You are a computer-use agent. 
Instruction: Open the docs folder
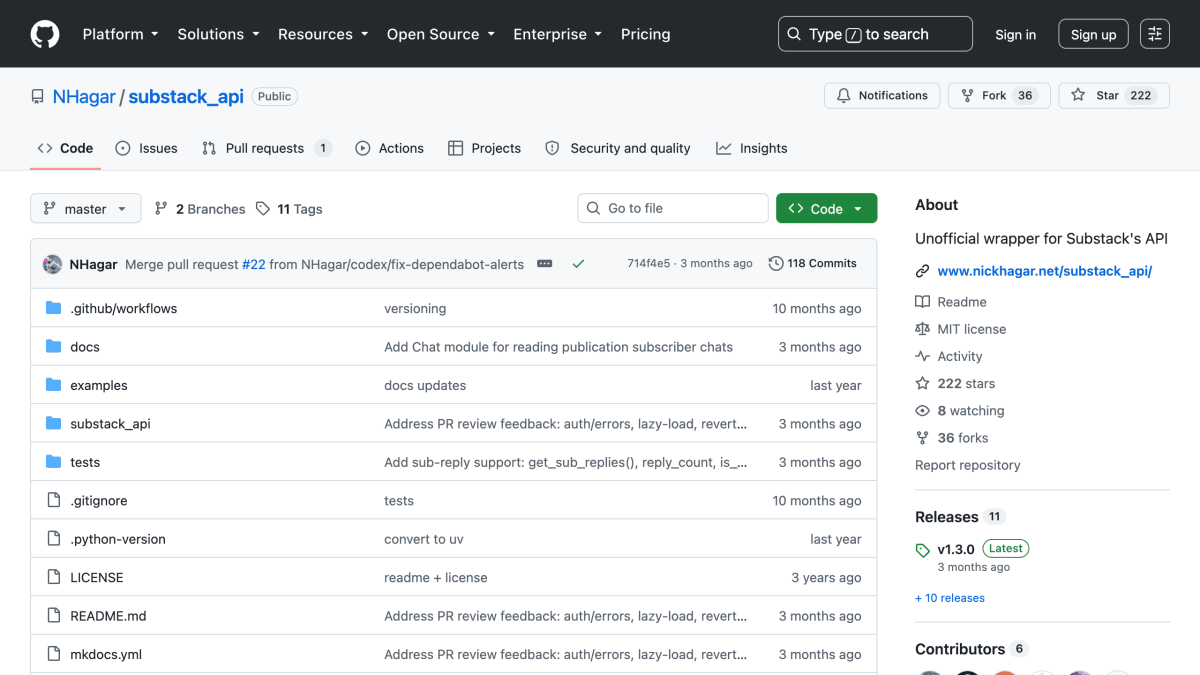[x=85, y=347]
